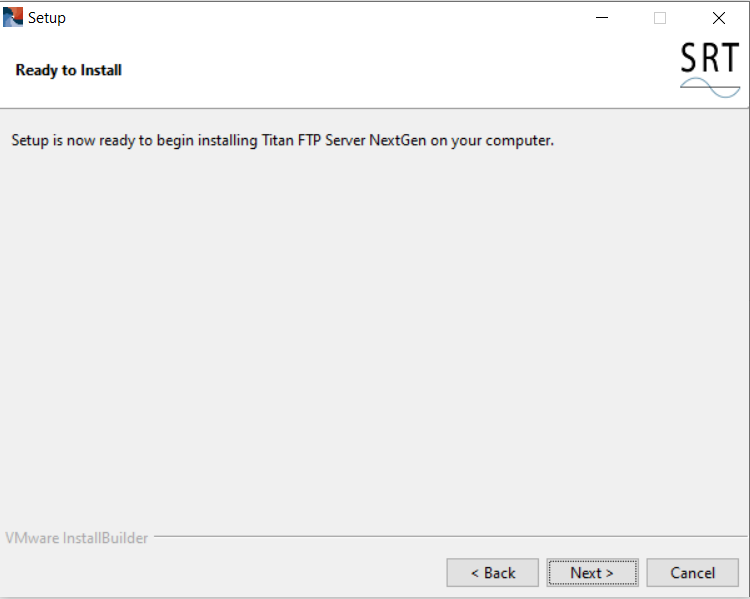
Task: Click the empty gray content area
Action: 375,330
